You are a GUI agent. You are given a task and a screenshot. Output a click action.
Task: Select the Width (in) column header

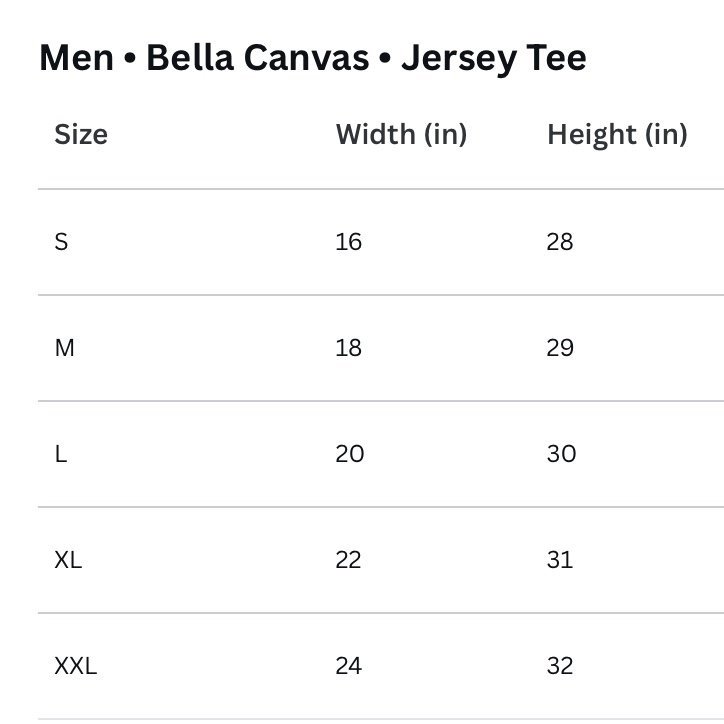click(401, 134)
